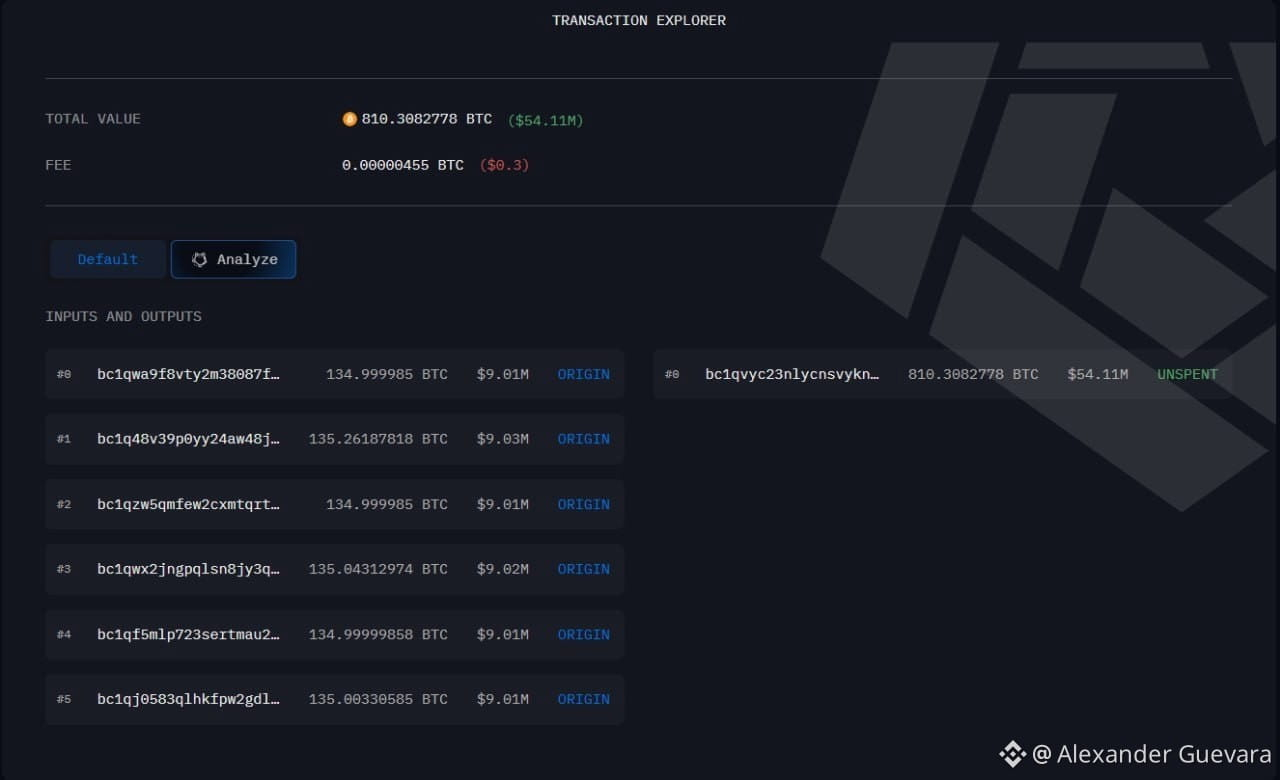Click the fee amount 0.00000455 BTC
Image resolution: width=1280 pixels, height=780 pixels.
(x=403, y=165)
